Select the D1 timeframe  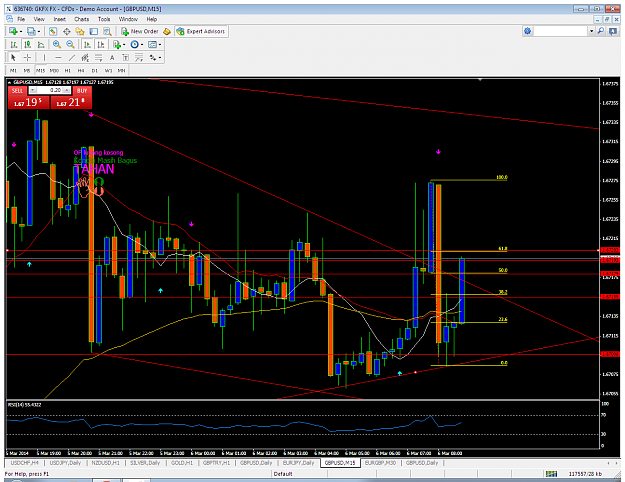94,71
